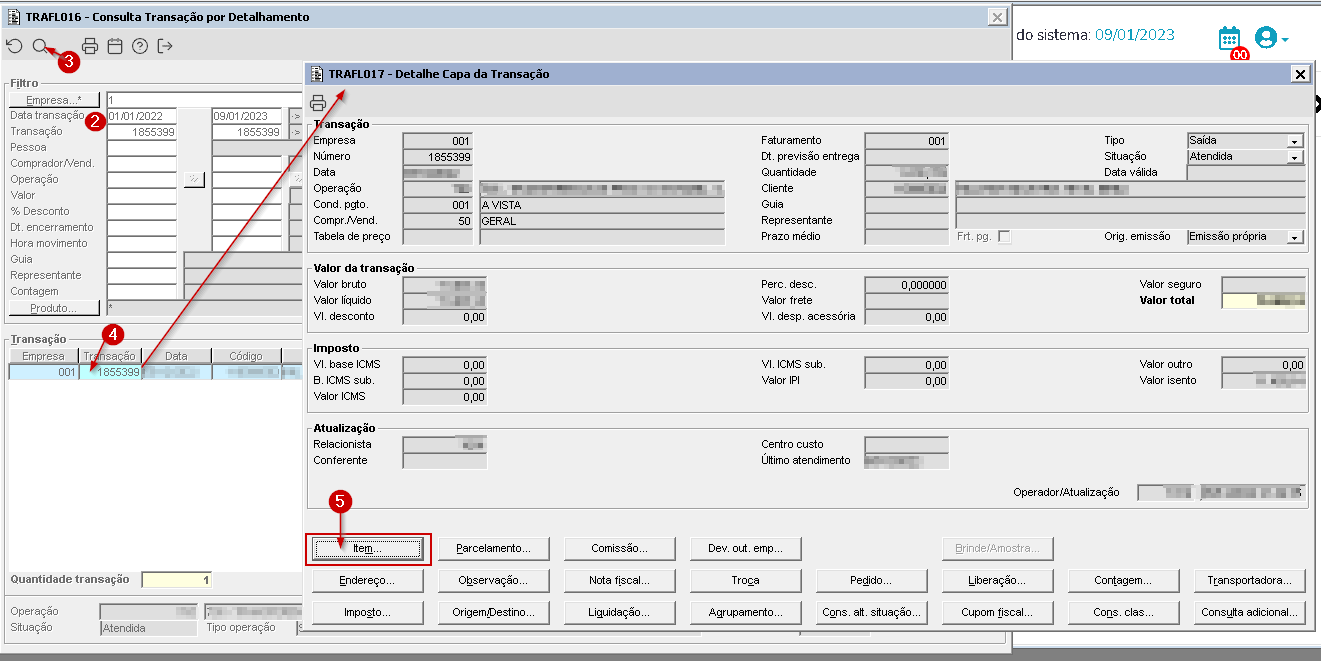Screen dimensions: 1321x661
Task: Click the Liquidação... button
Action: click(620, 612)
